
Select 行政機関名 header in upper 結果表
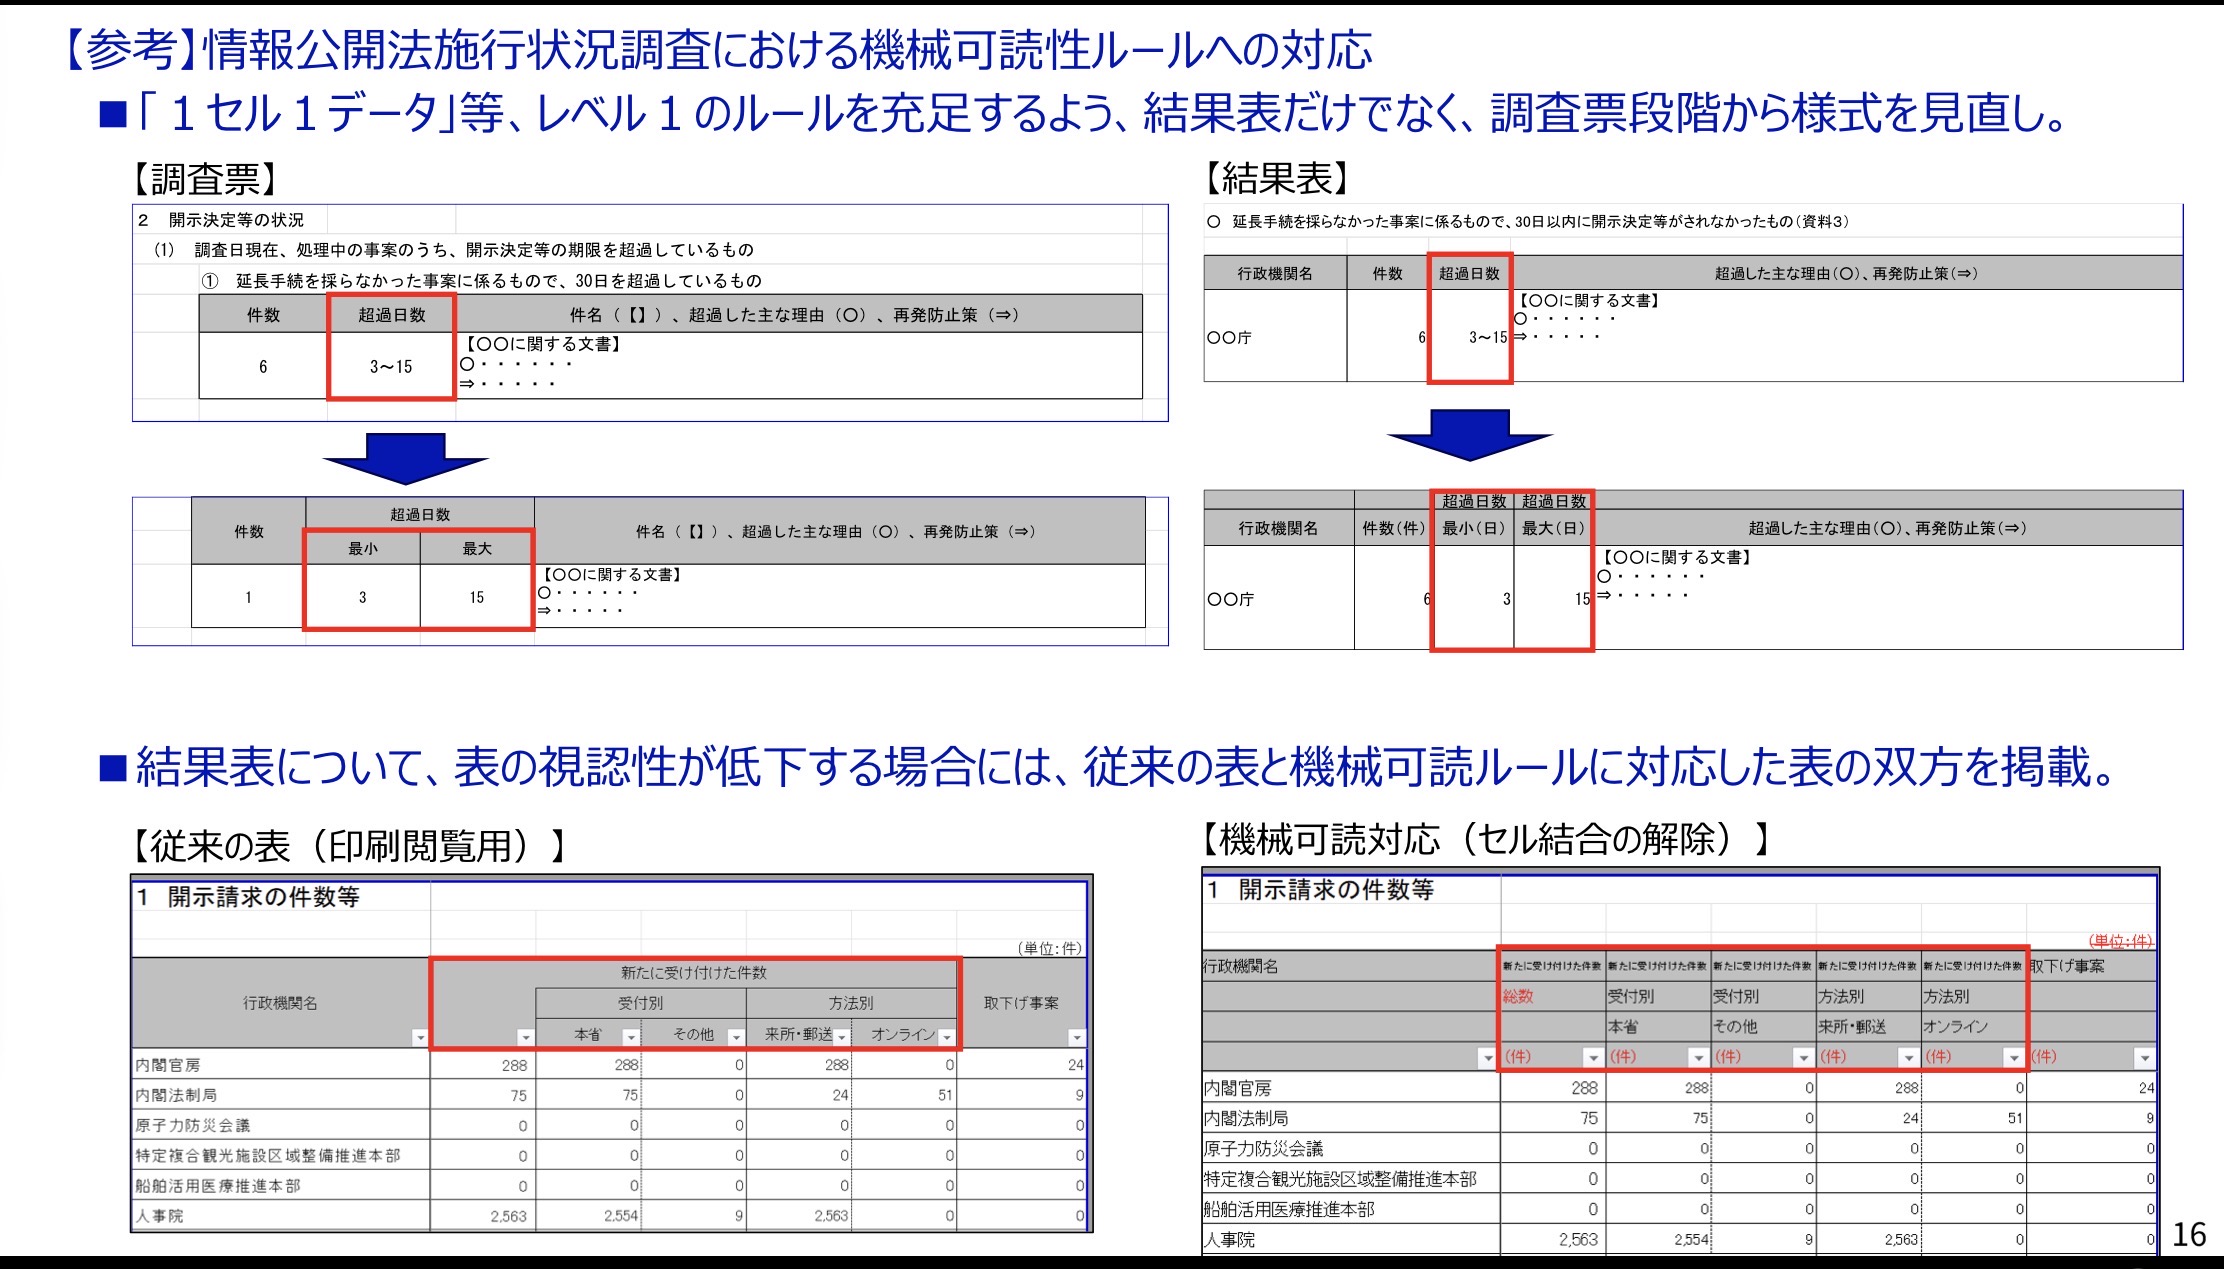pos(1275,273)
